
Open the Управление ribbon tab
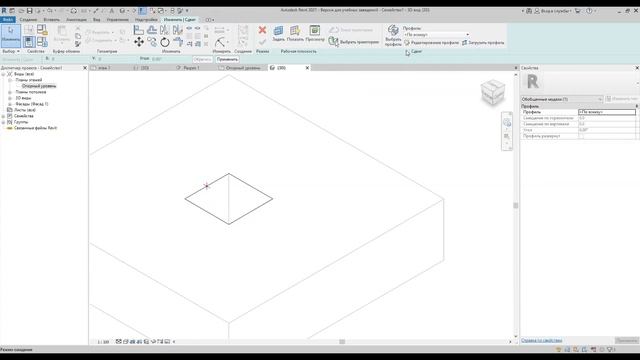[x=118, y=20]
